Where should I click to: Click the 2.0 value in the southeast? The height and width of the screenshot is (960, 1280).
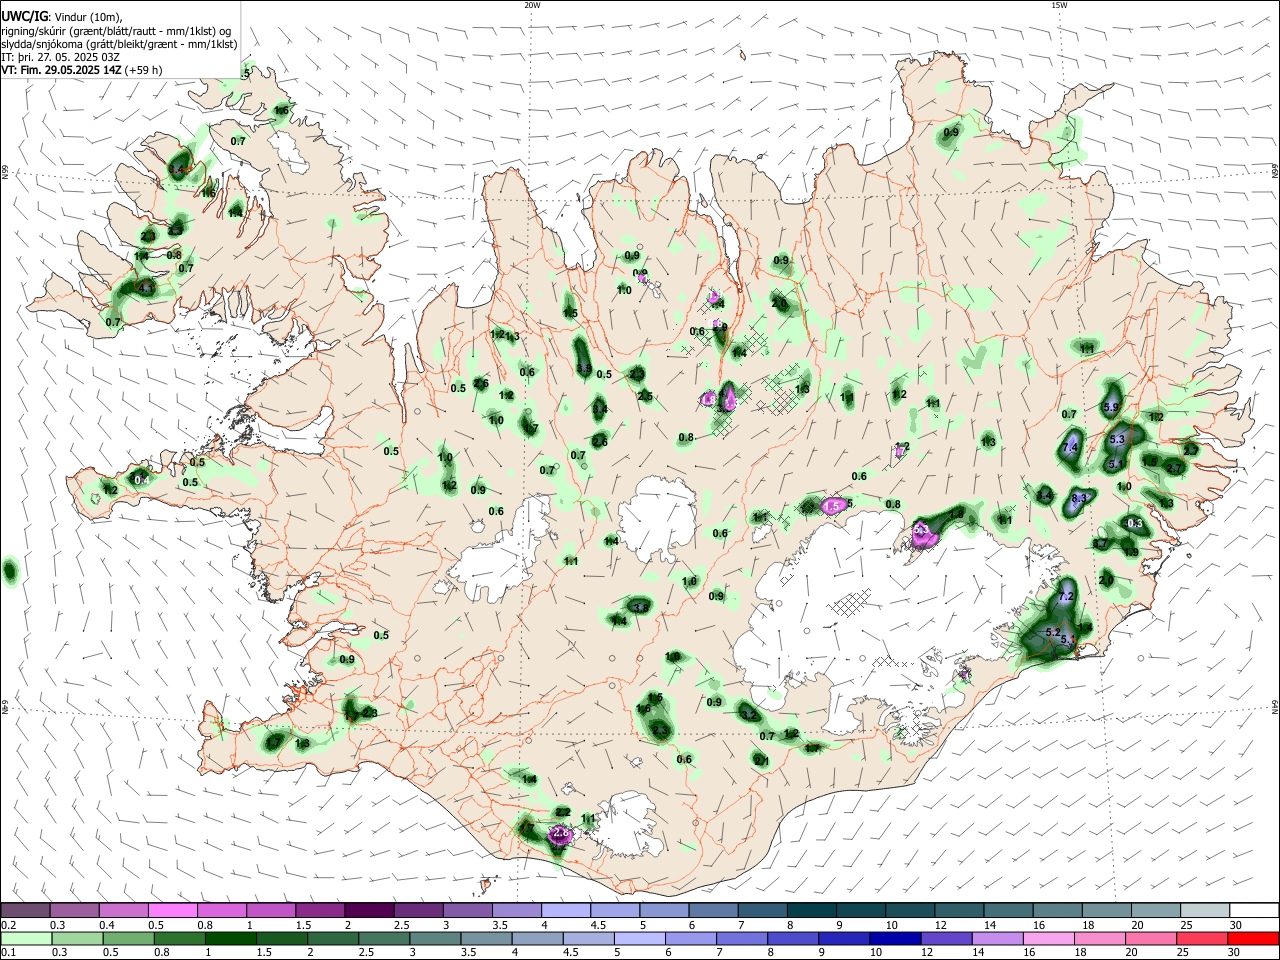click(x=1106, y=580)
